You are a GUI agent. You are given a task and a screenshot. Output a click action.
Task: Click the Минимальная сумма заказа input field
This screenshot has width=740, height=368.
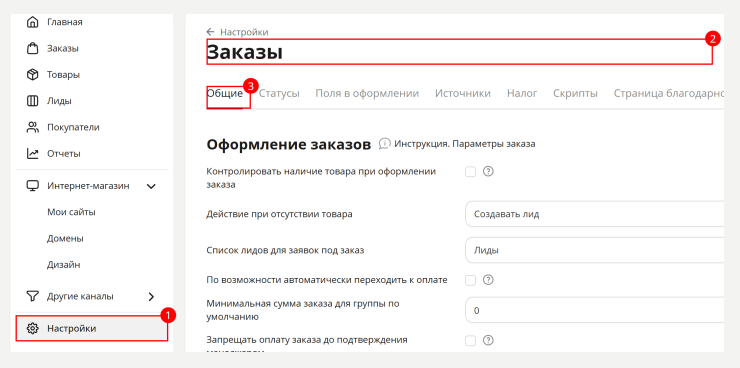595,310
